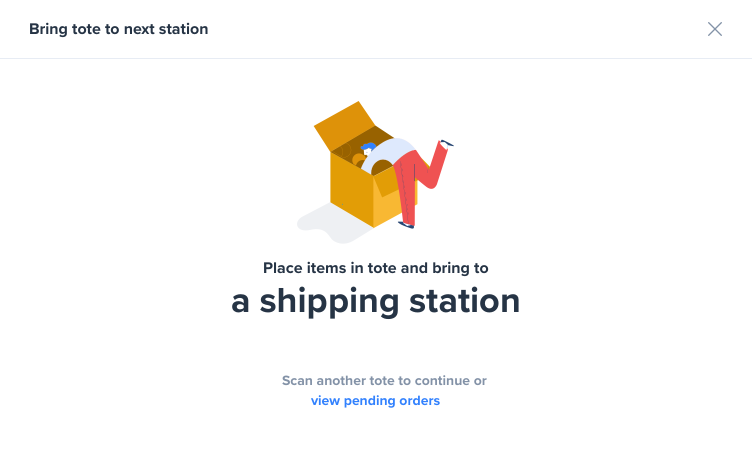Viewport: 752px width, 467px height.
Task: Click the word 'shipping' in the heading
Action: click(x=329, y=303)
